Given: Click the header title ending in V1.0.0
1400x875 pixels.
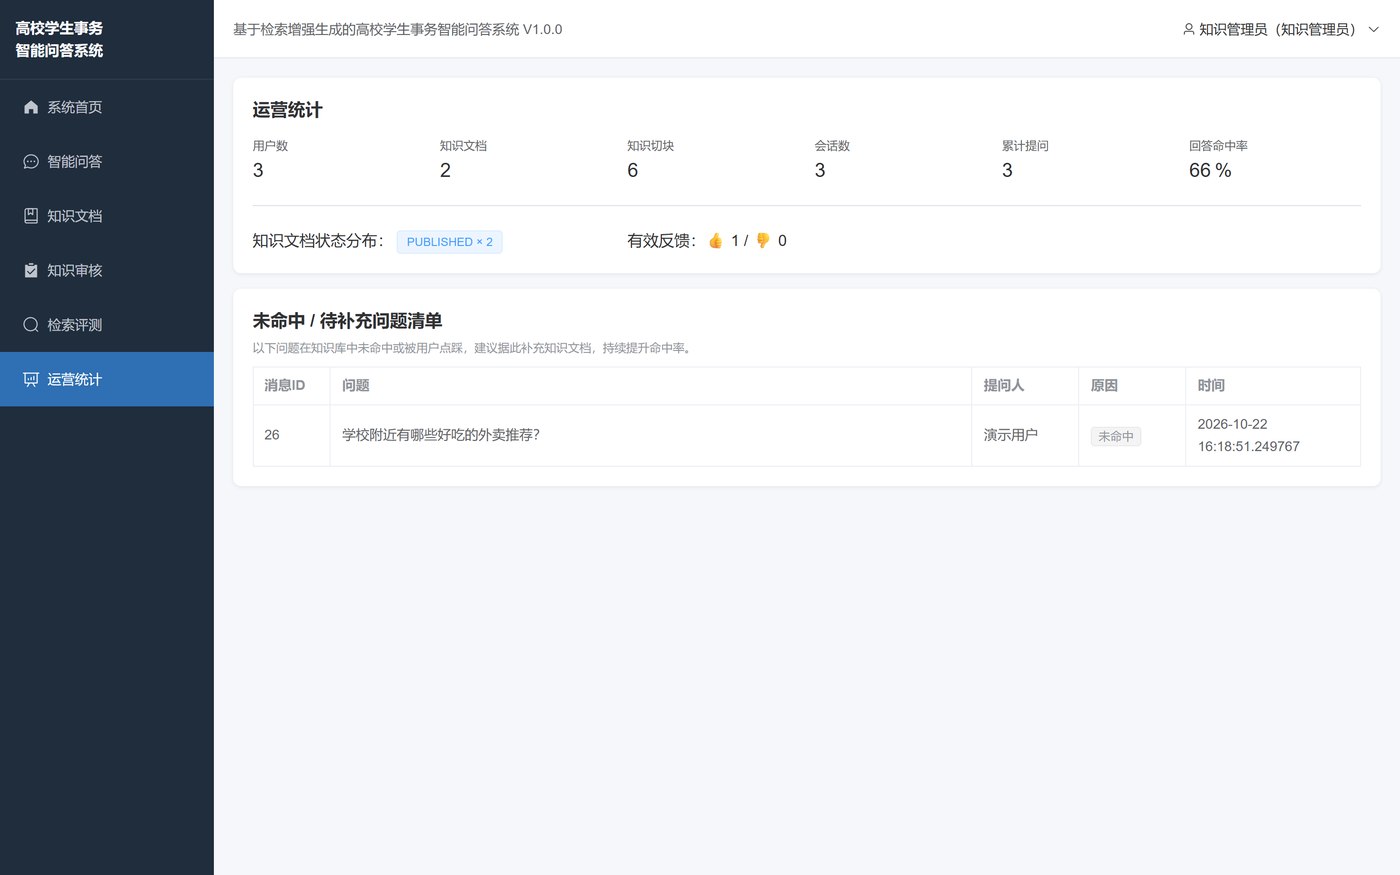Looking at the screenshot, I should (x=398, y=30).
